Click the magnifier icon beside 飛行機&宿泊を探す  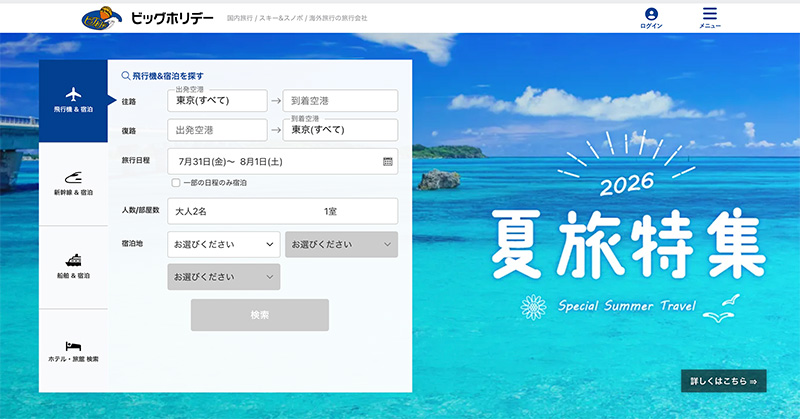point(126,76)
